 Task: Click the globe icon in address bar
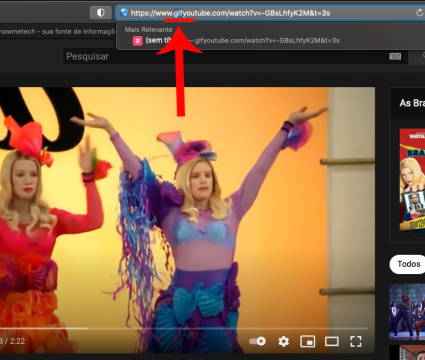pos(124,13)
